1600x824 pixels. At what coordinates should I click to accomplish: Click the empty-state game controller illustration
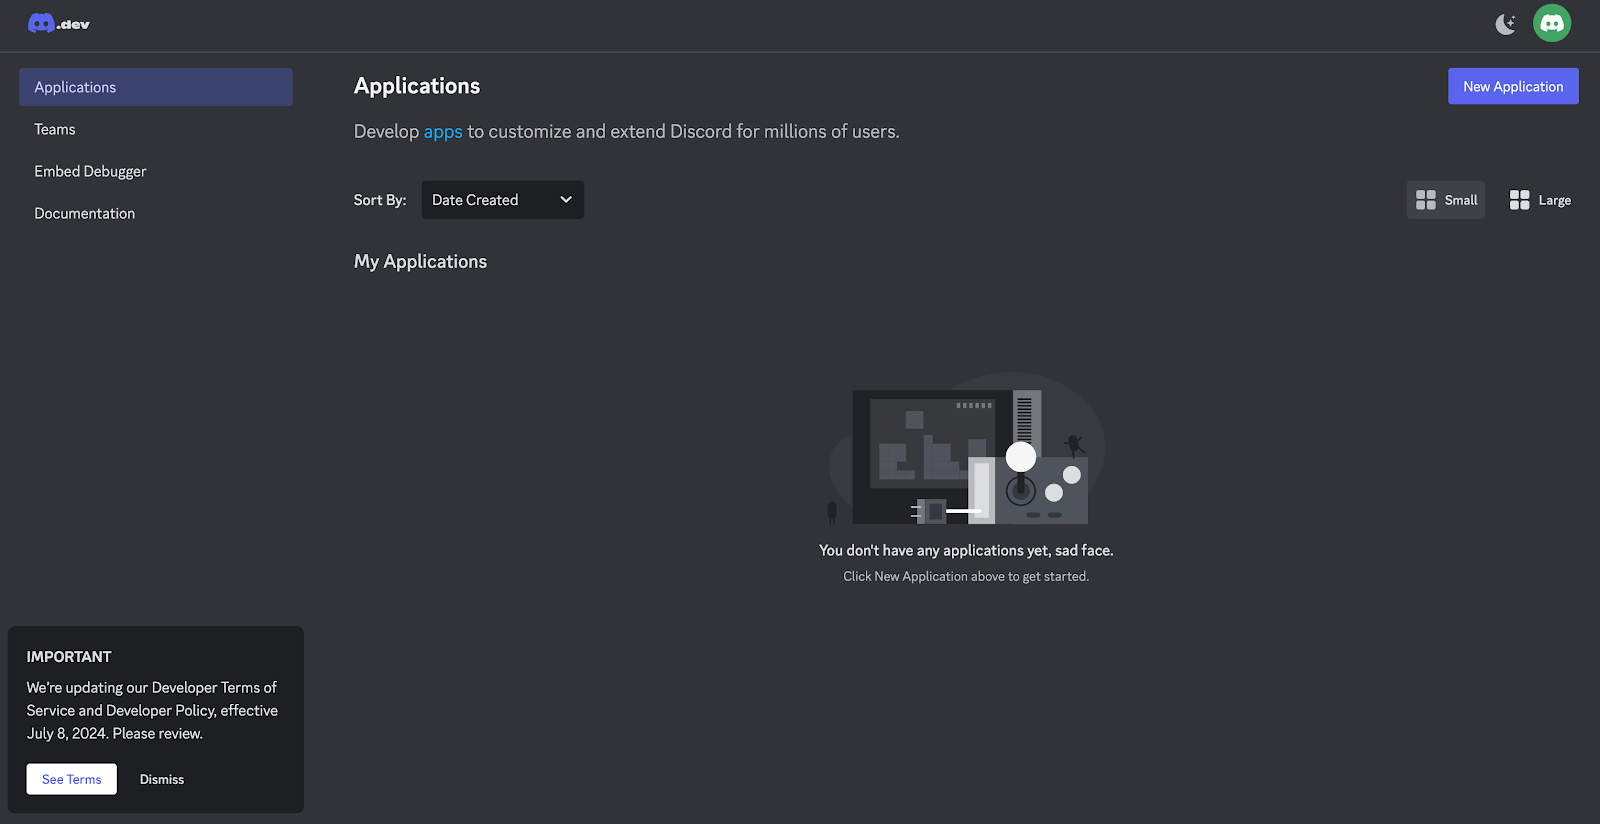coord(967,449)
